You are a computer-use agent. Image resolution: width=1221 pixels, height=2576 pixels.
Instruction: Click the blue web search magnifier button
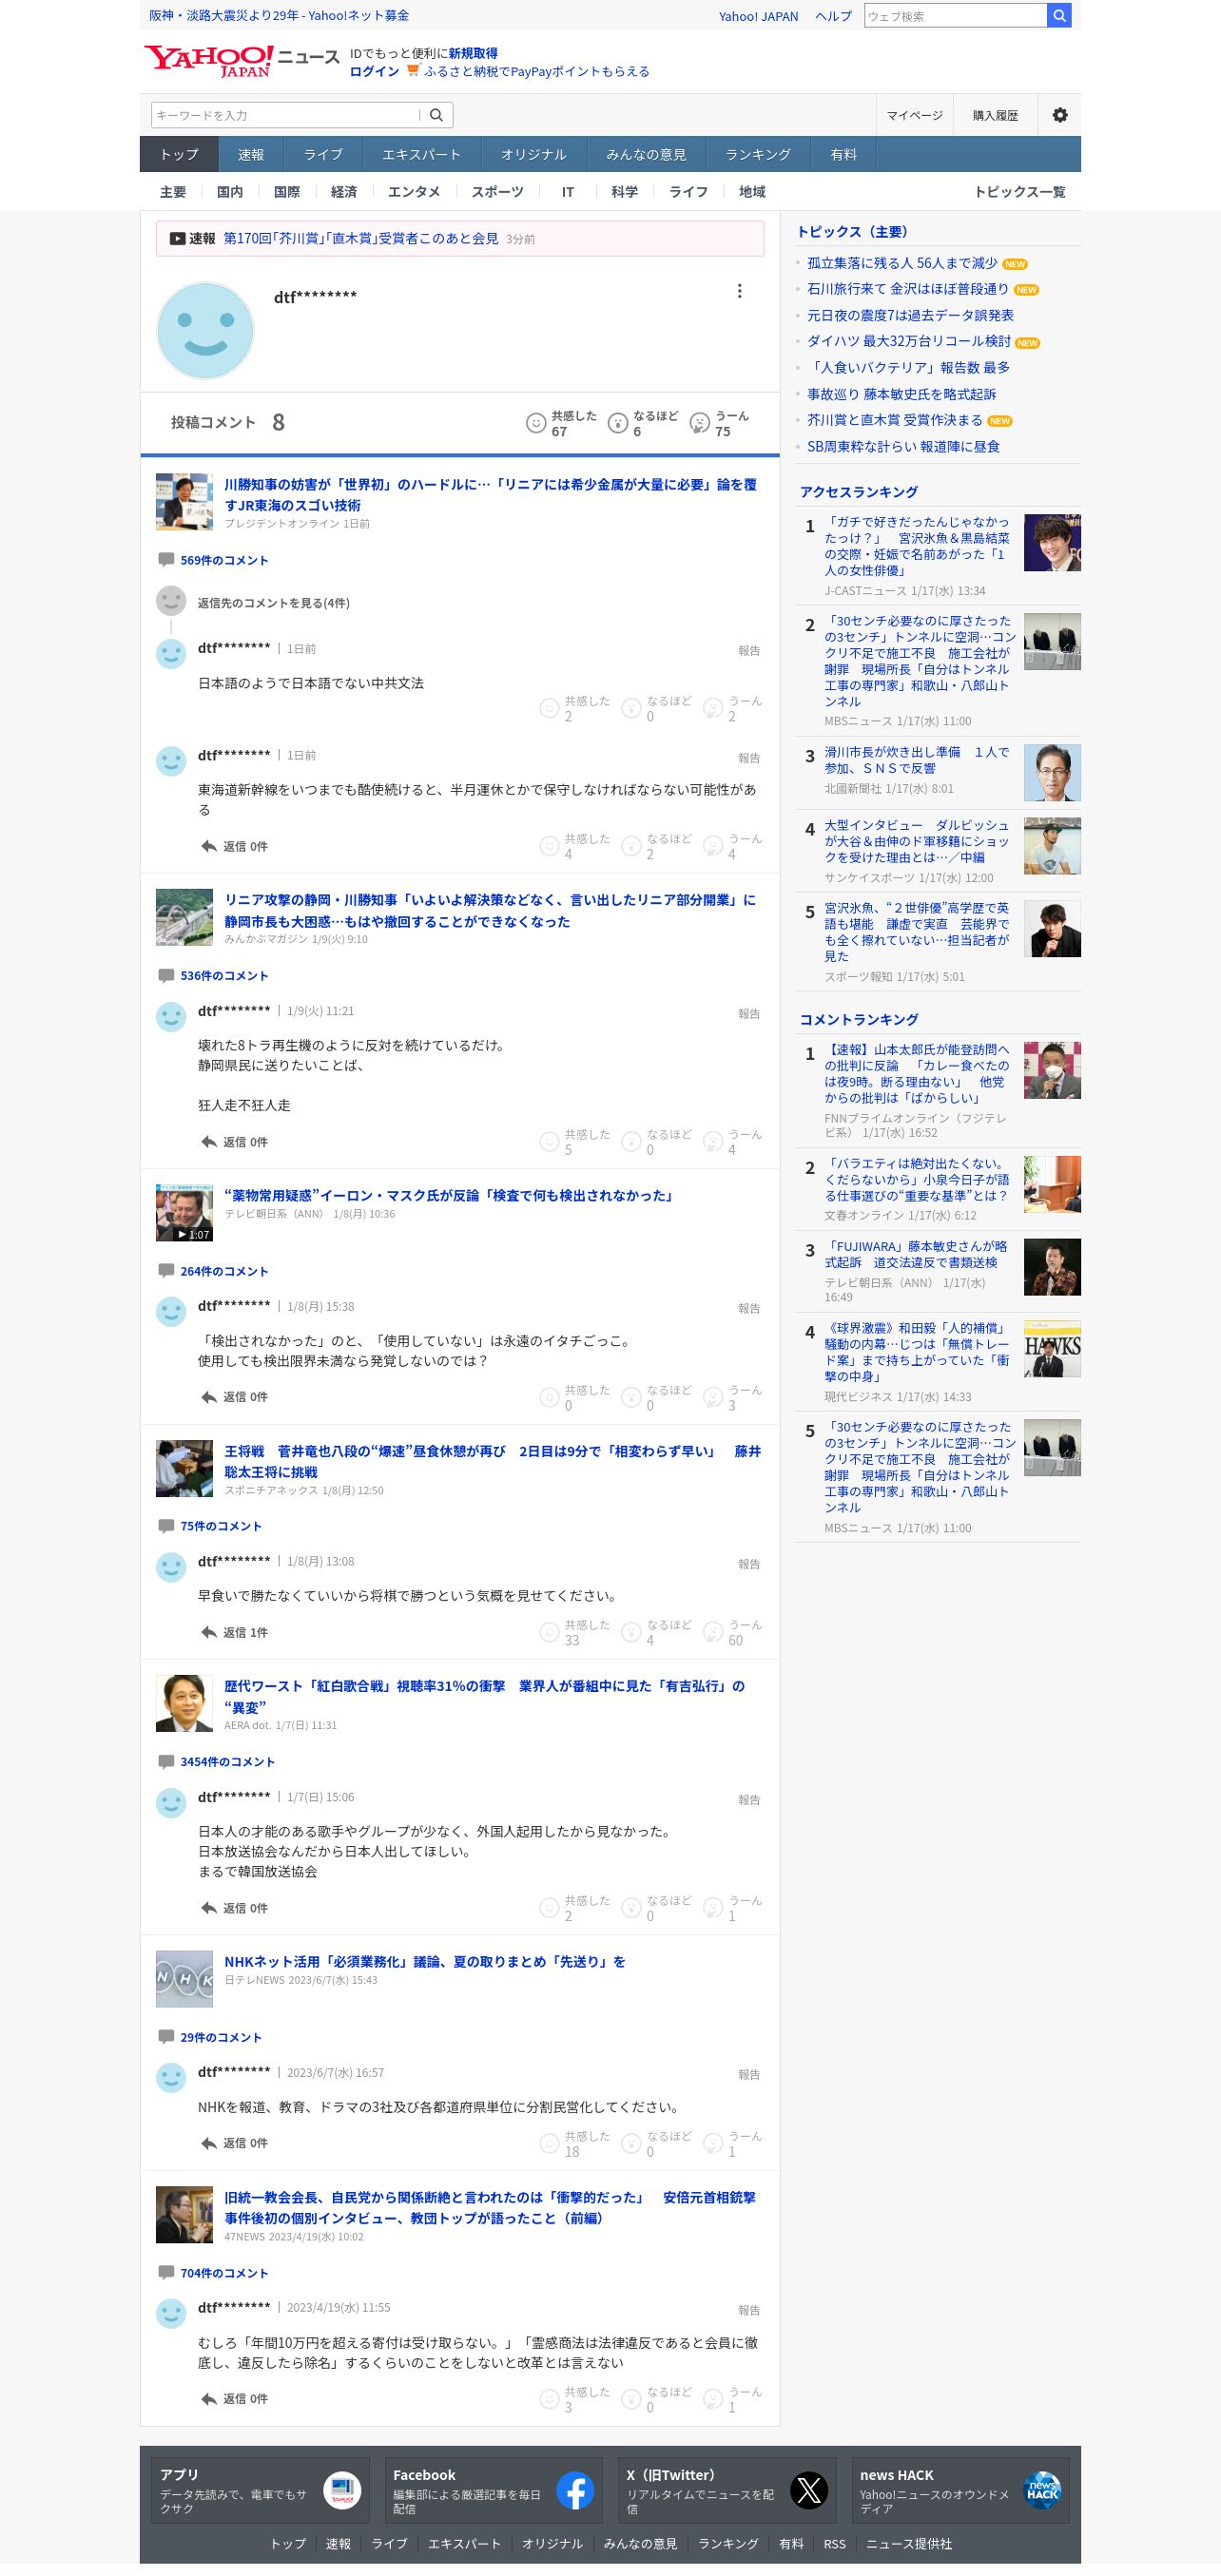(x=1059, y=16)
